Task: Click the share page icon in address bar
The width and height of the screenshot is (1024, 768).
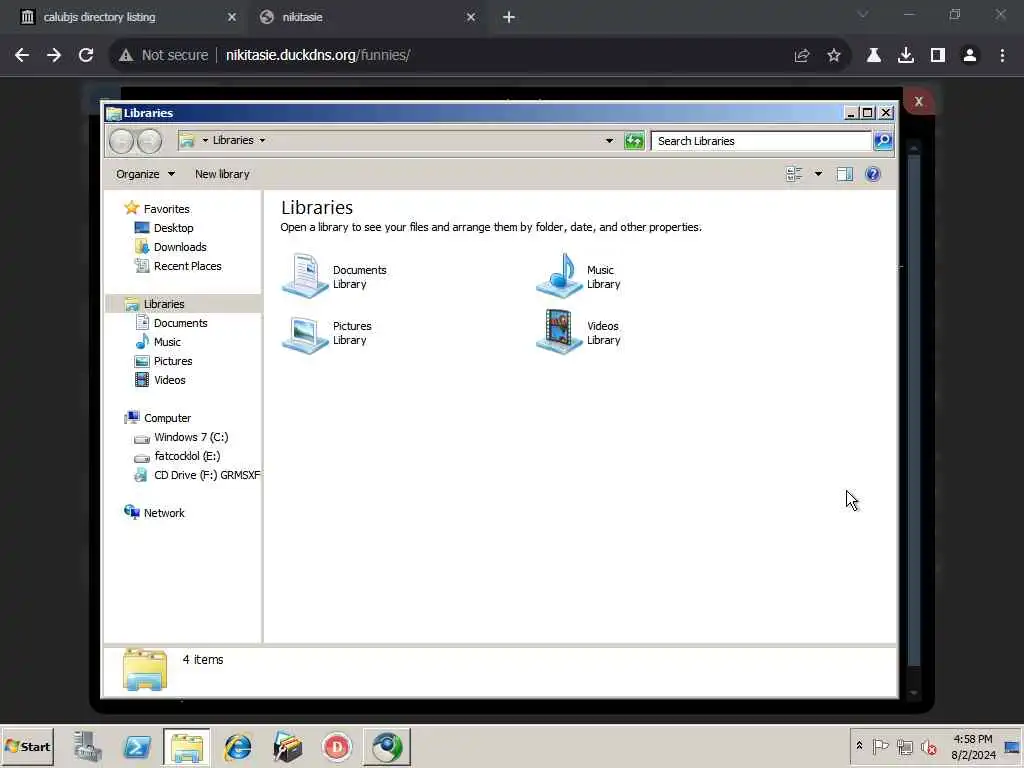Action: (x=801, y=56)
